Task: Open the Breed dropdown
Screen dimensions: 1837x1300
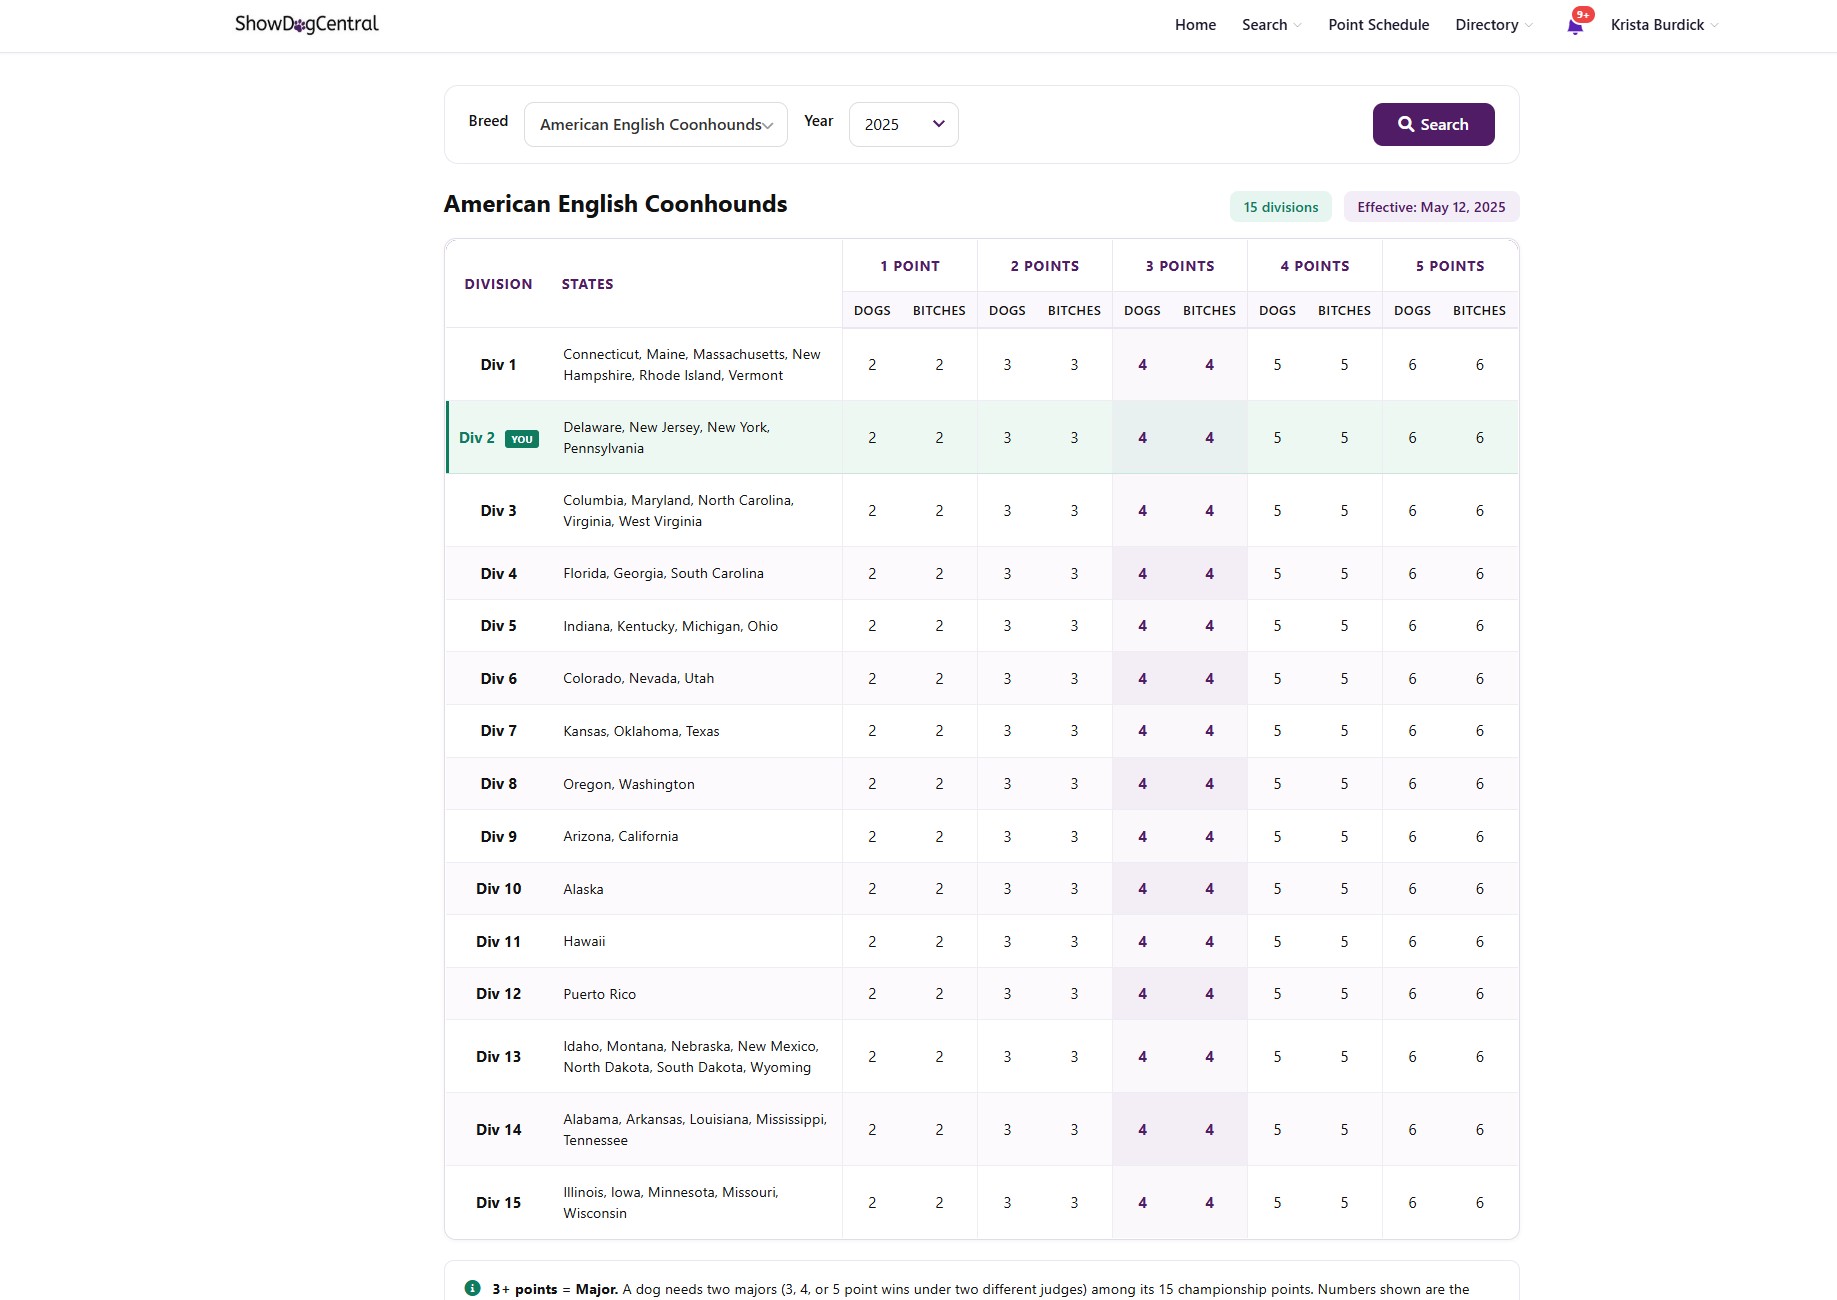Action: click(655, 124)
